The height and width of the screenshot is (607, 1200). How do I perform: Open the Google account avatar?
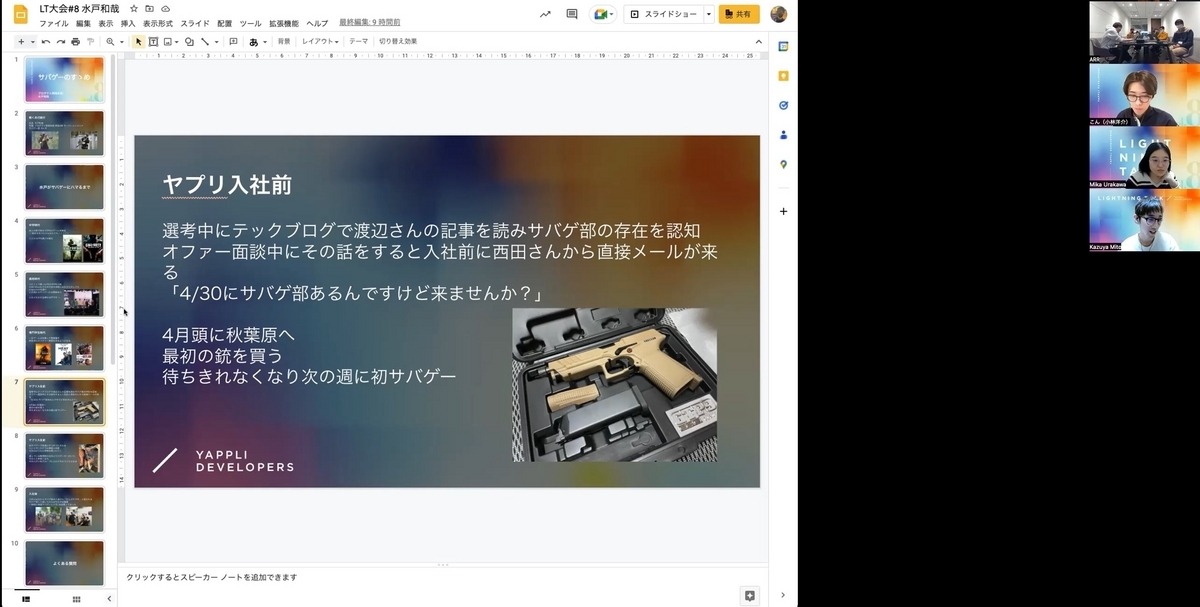click(779, 14)
